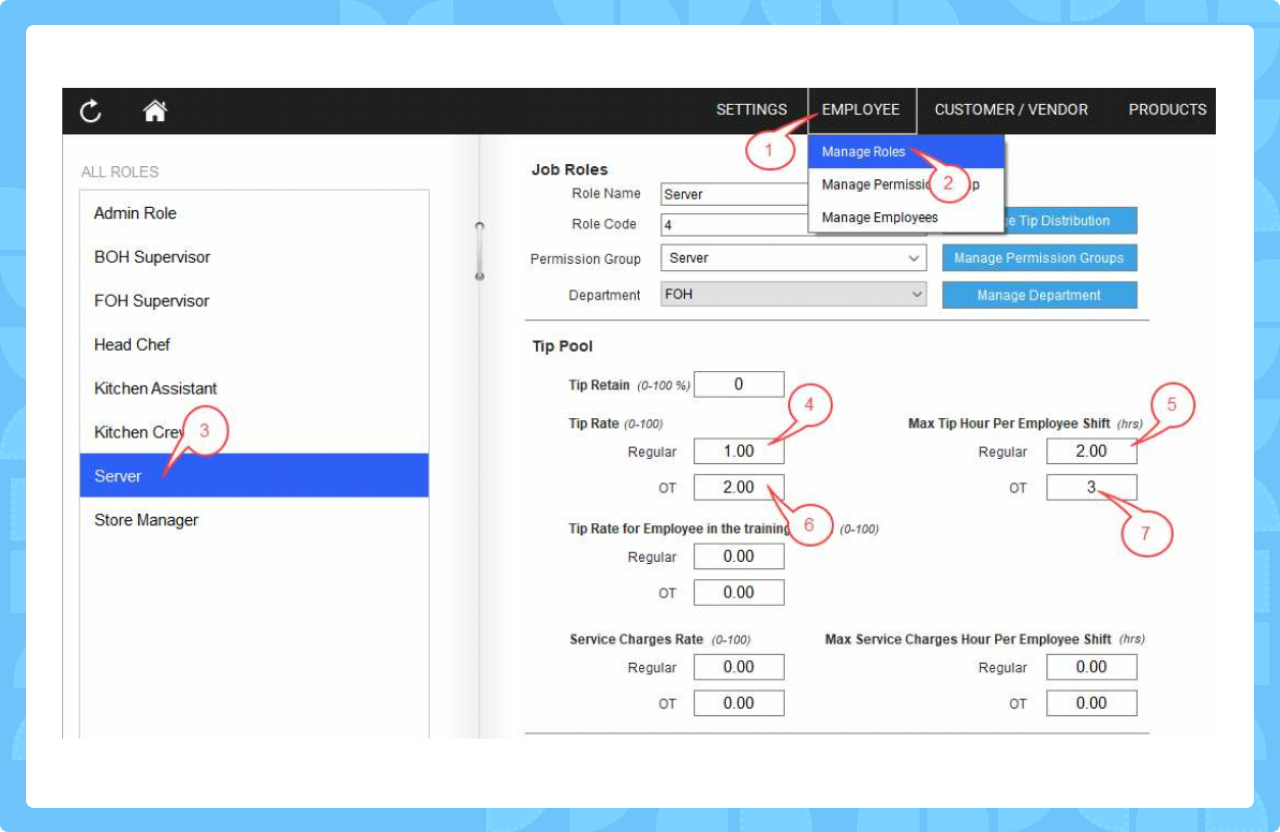1280x832 pixels.
Task: Click the Role Name input field
Action: pos(734,194)
